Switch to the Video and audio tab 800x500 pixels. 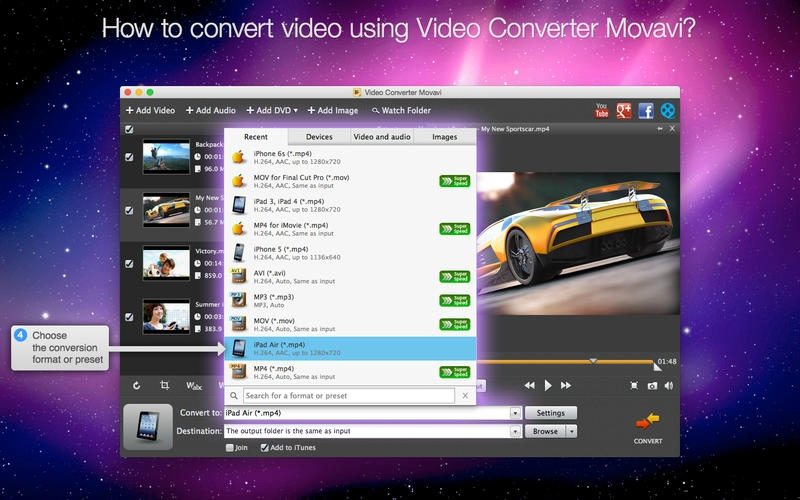pos(382,137)
